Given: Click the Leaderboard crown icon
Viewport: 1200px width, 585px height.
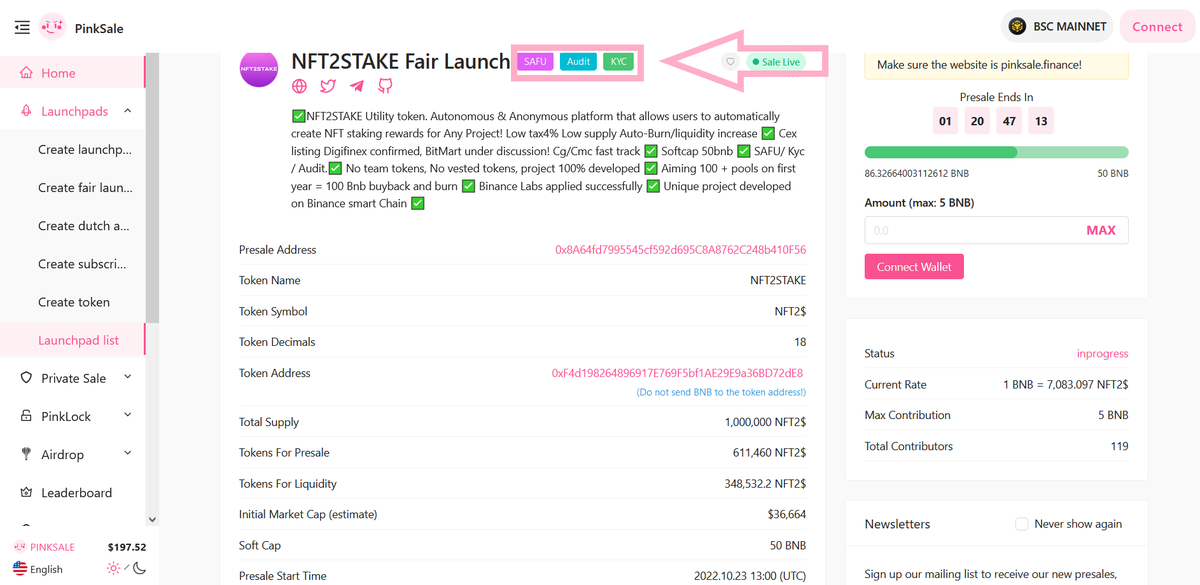Looking at the screenshot, I should point(26,492).
